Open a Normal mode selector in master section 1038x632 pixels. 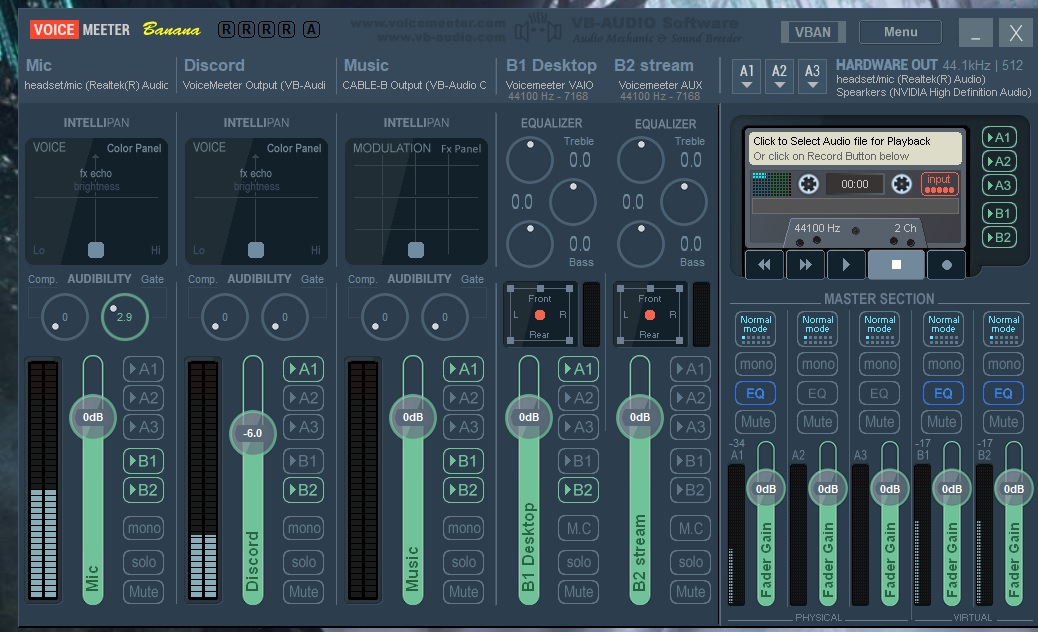pos(755,327)
